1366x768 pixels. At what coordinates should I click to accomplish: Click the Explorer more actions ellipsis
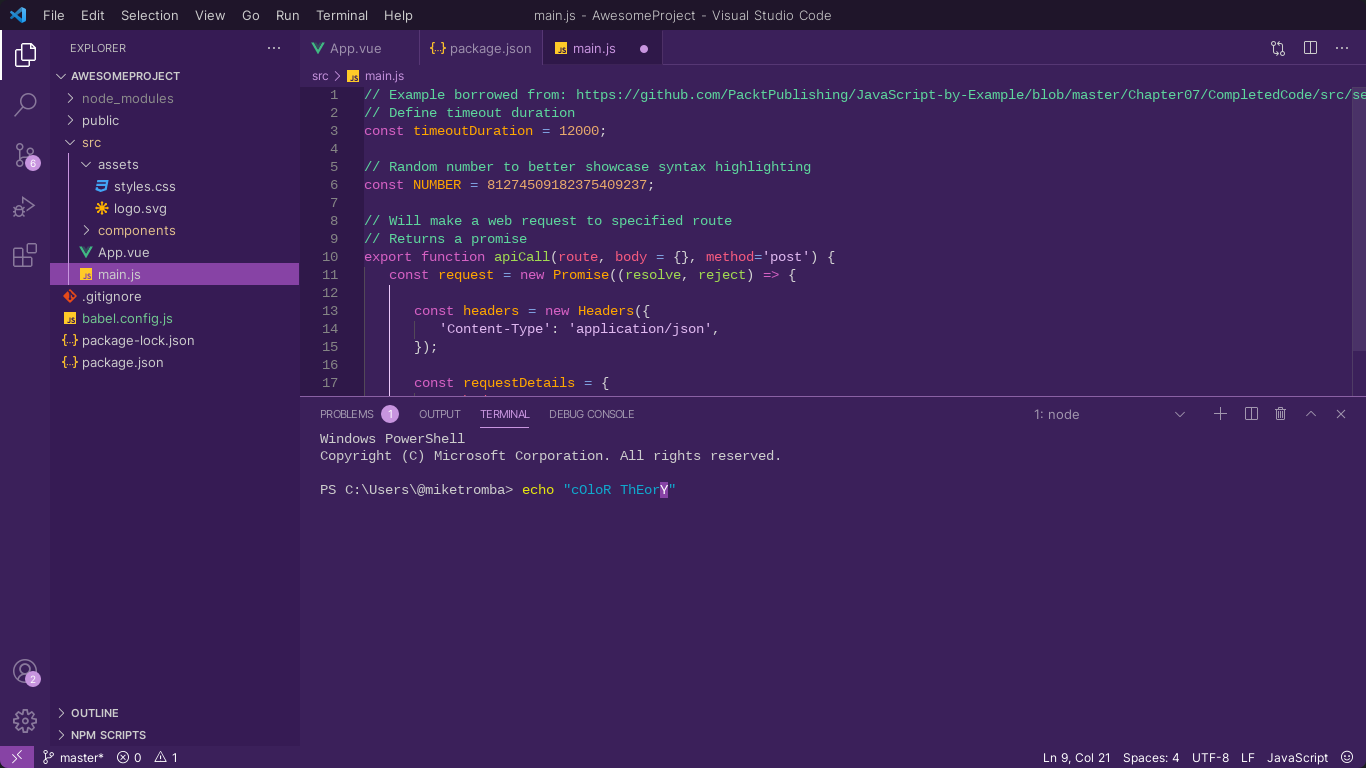pos(274,48)
